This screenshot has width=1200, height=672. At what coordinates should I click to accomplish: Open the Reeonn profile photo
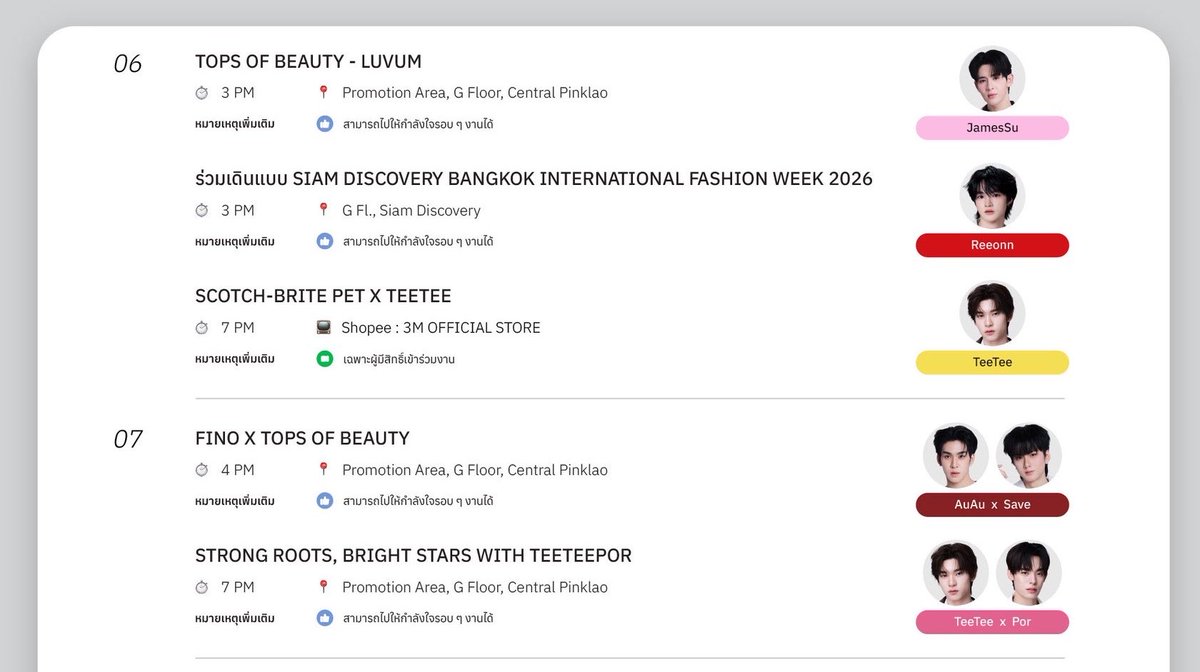(x=992, y=196)
